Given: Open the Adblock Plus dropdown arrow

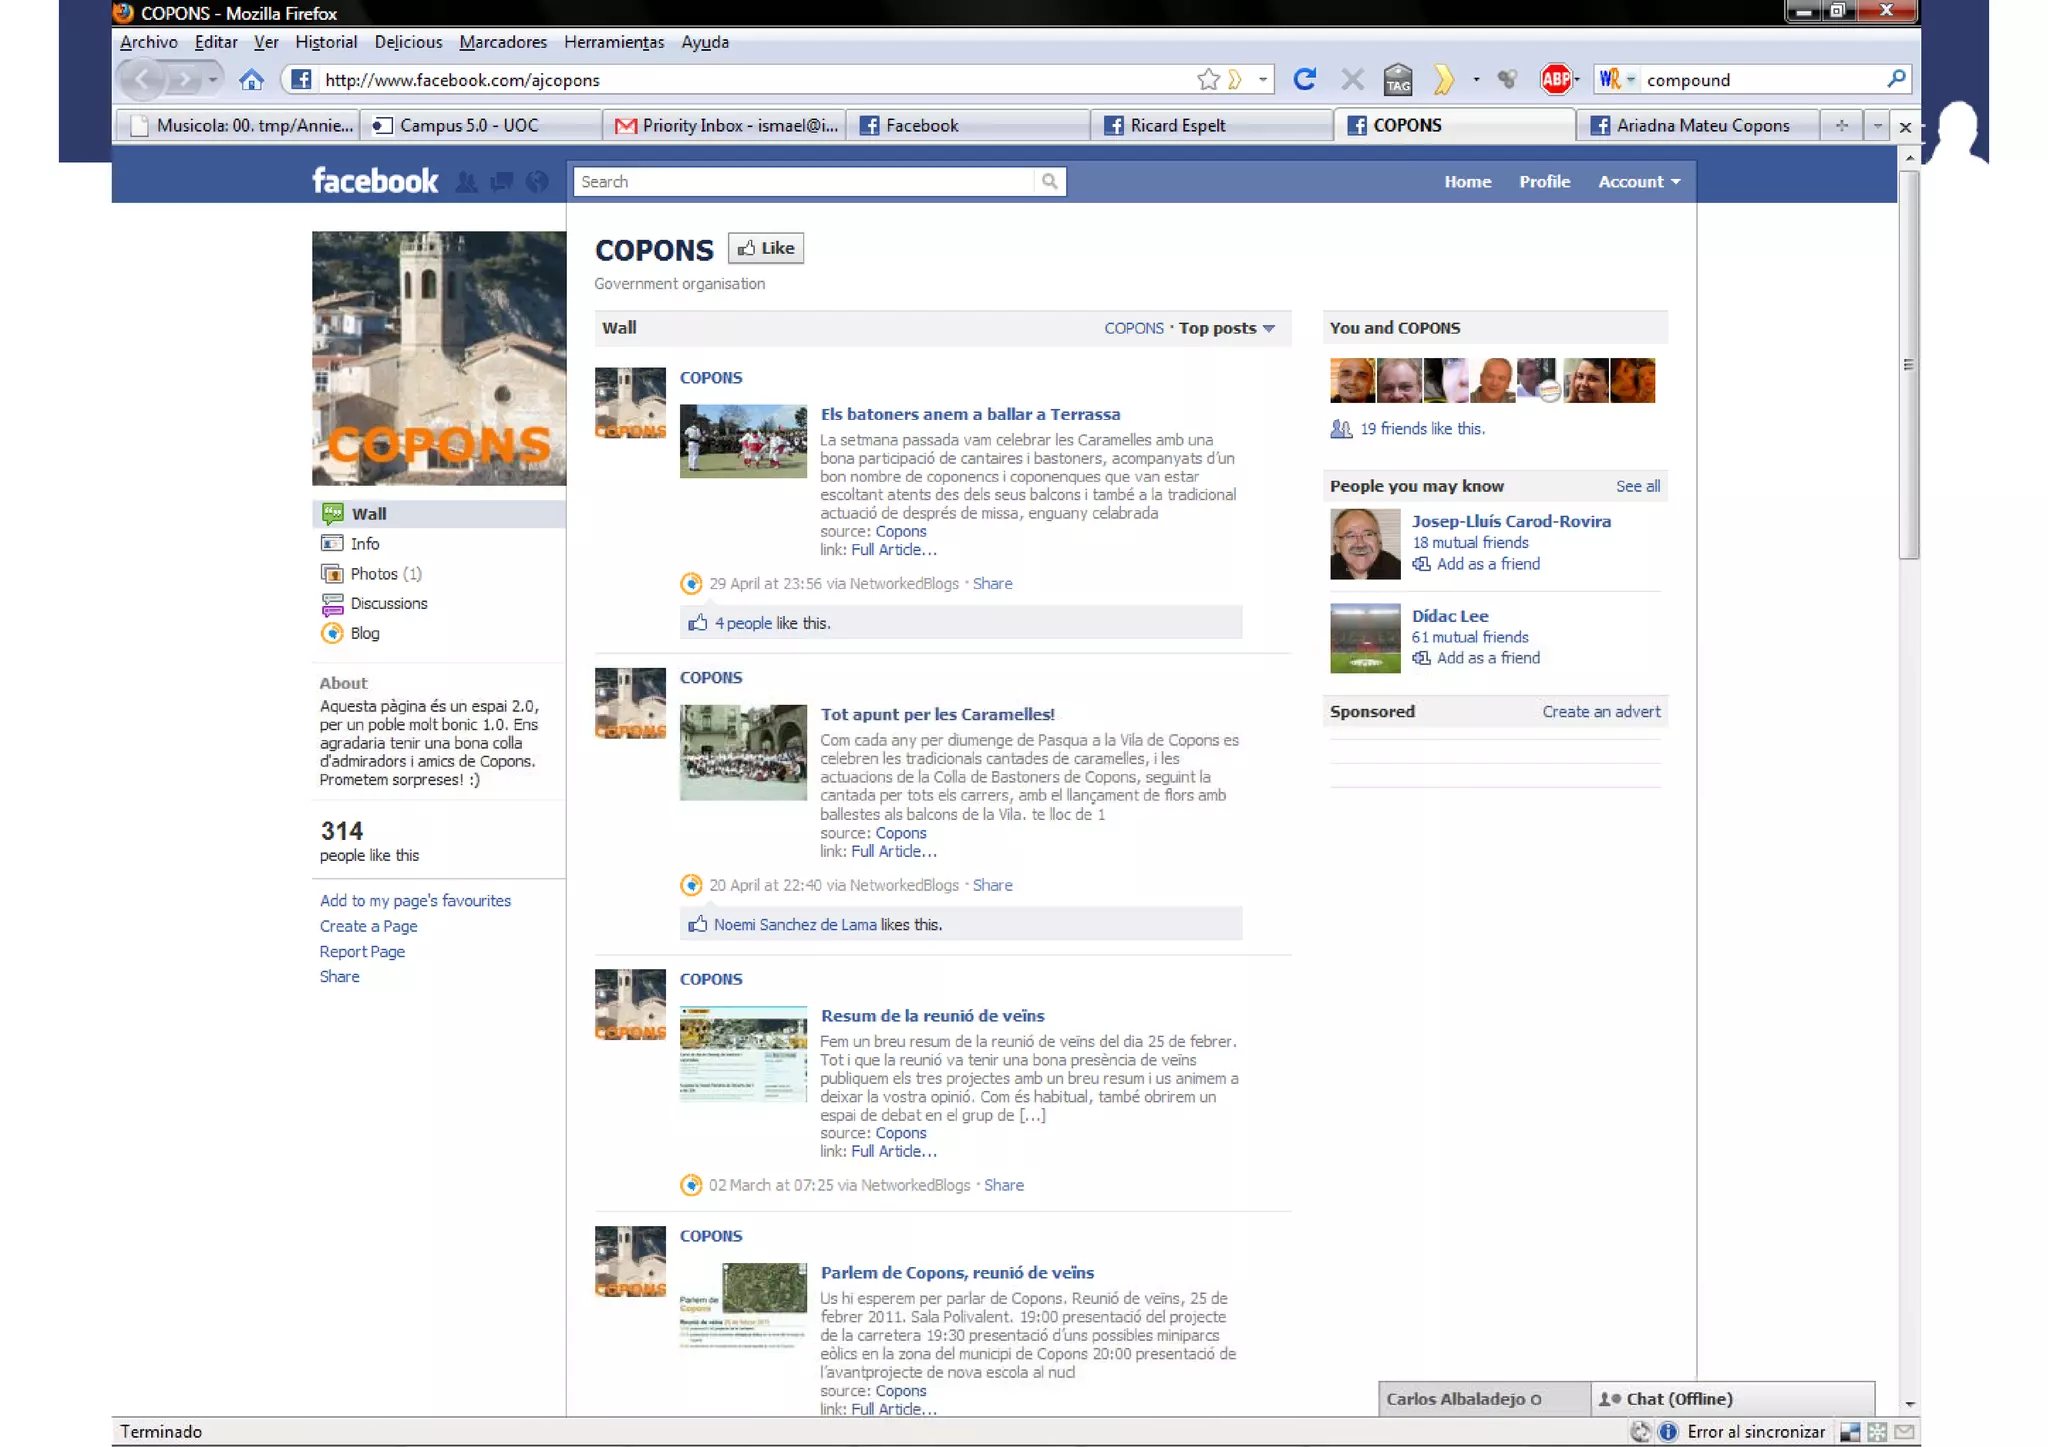Looking at the screenshot, I should 1576,79.
